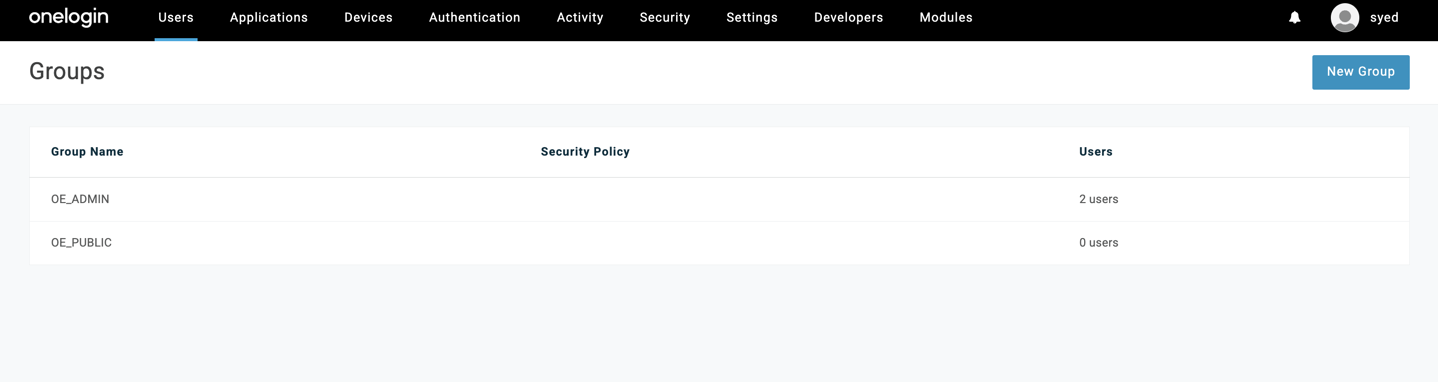Click the Security Policy column header
Screen dimensions: 1439x382
(585, 152)
